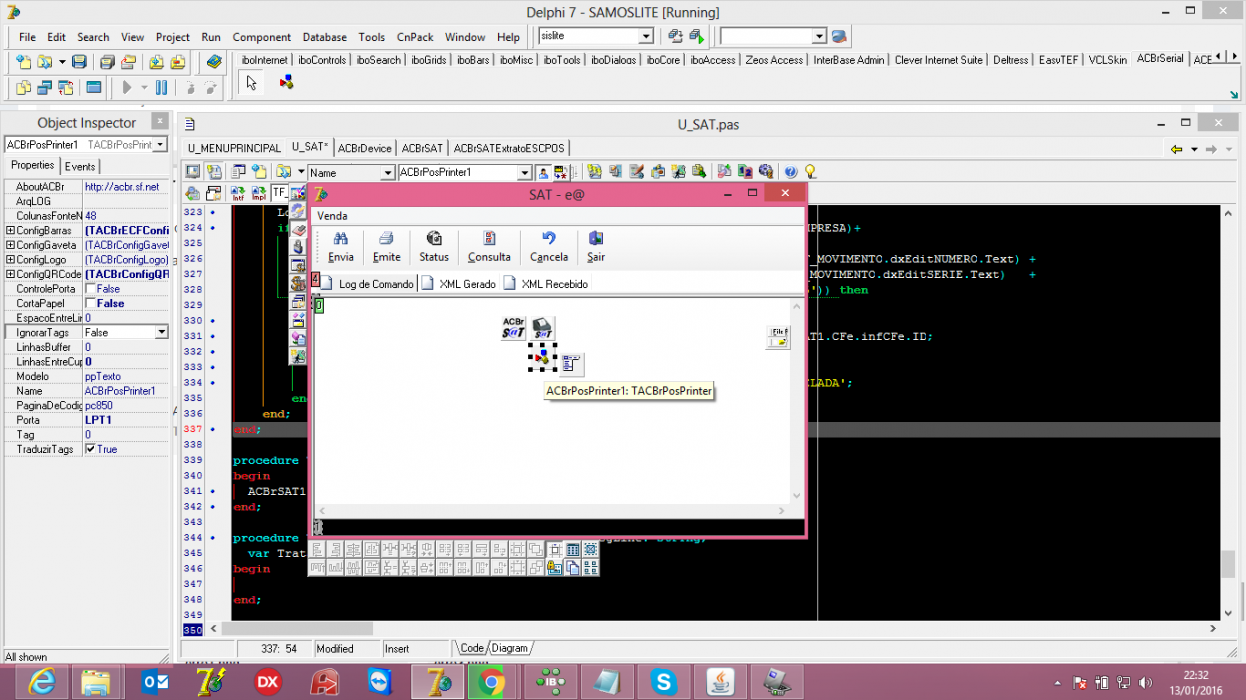Screen dimensions: 1246x700
Task: Click the Intf jump icon in editor toolbar
Action: tap(237, 193)
